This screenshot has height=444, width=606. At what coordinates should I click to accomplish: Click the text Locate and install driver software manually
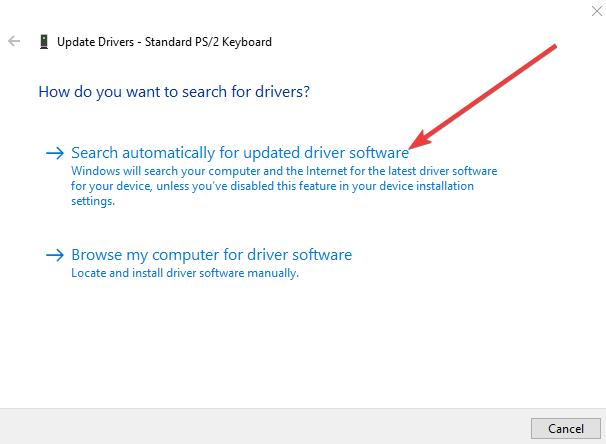pos(185,273)
